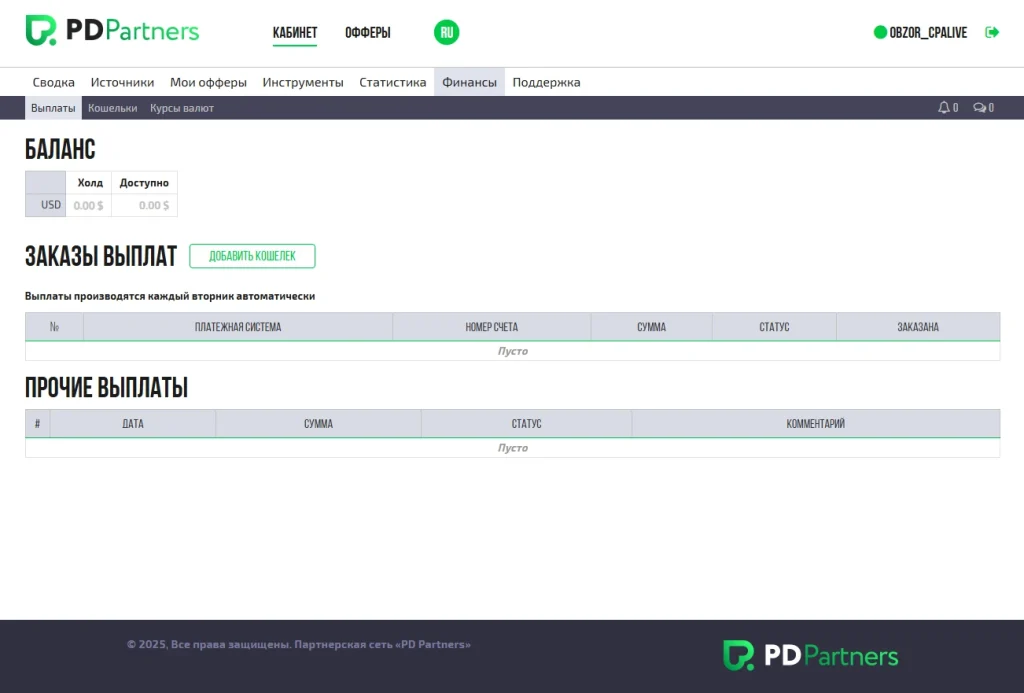Select the Выплаты sub-tab
This screenshot has width=1024, height=693.
tap(54, 108)
